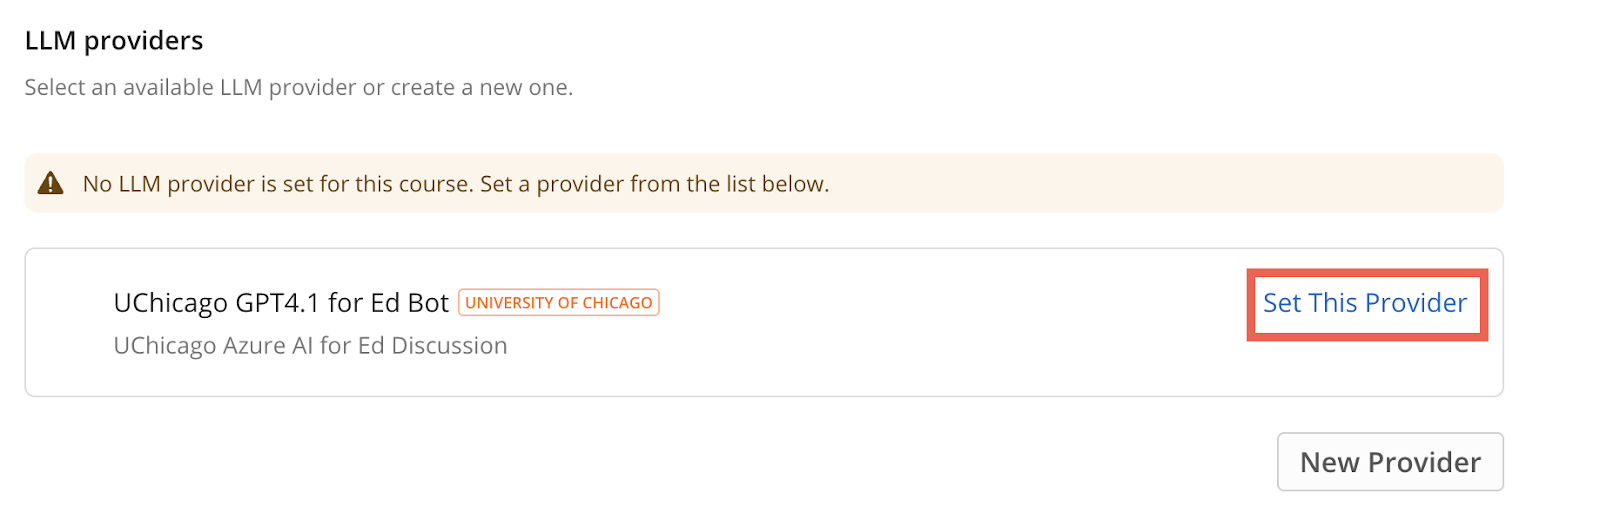Click the word 'Provider' in the New Provider button
Screen dimensions: 1600x521
[x=1424, y=463]
